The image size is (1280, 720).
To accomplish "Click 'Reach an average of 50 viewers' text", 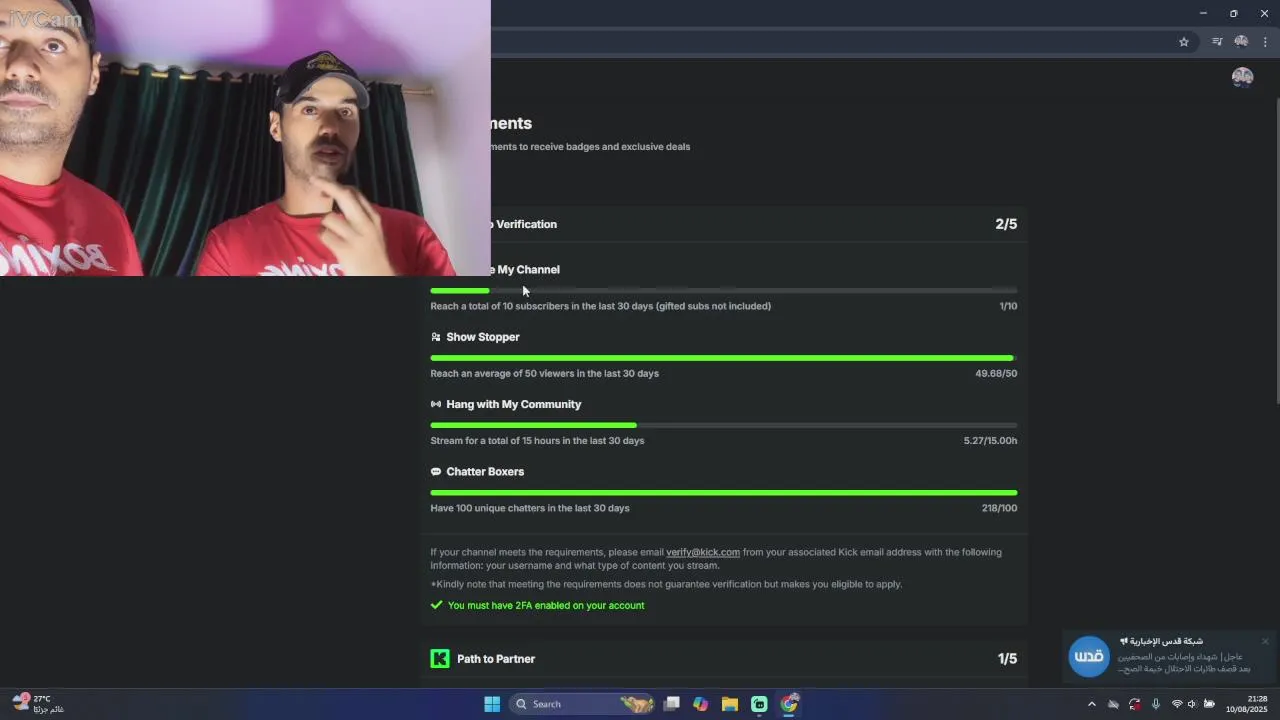I will tap(544, 373).
